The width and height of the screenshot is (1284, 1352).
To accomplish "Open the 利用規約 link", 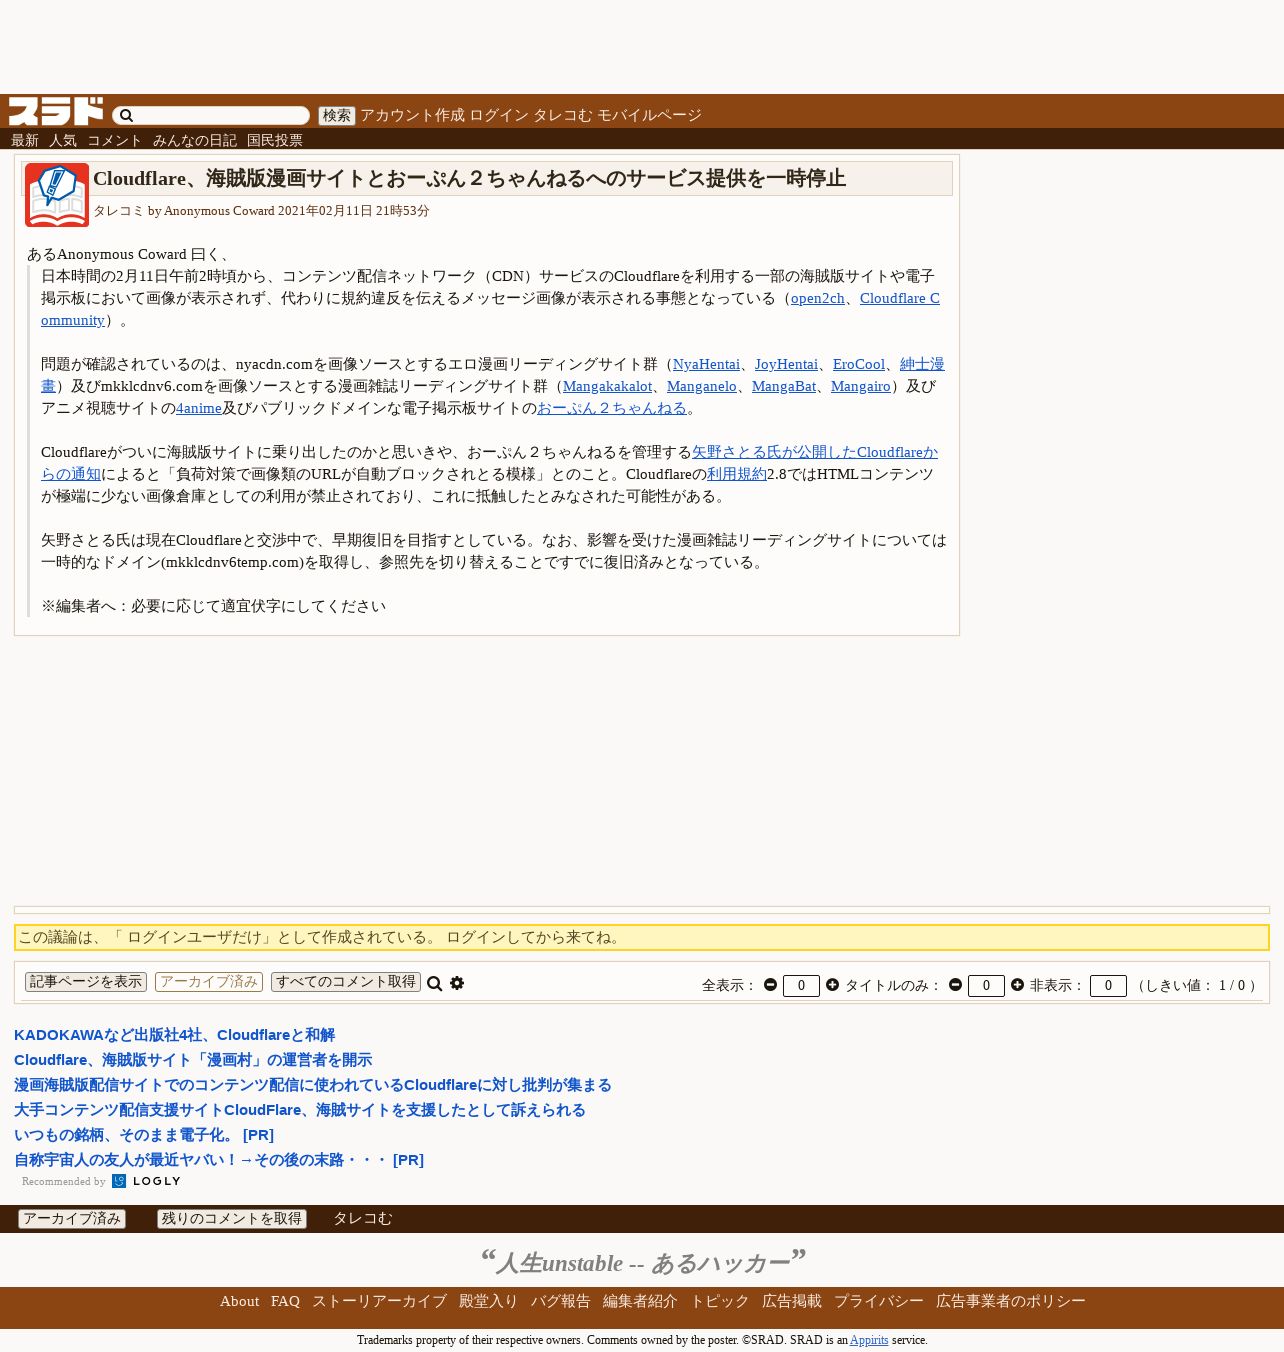I will 737,474.
